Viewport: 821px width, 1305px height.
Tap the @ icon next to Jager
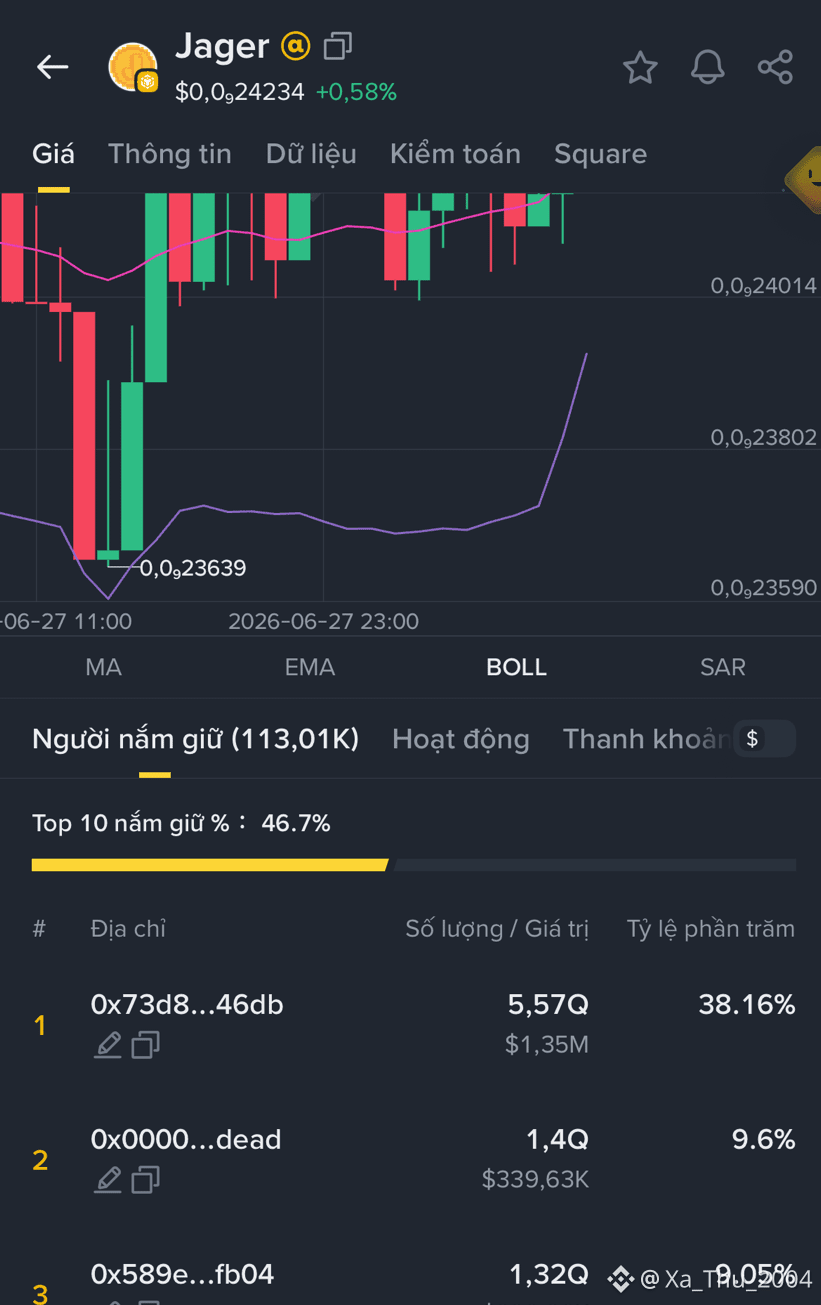295,46
